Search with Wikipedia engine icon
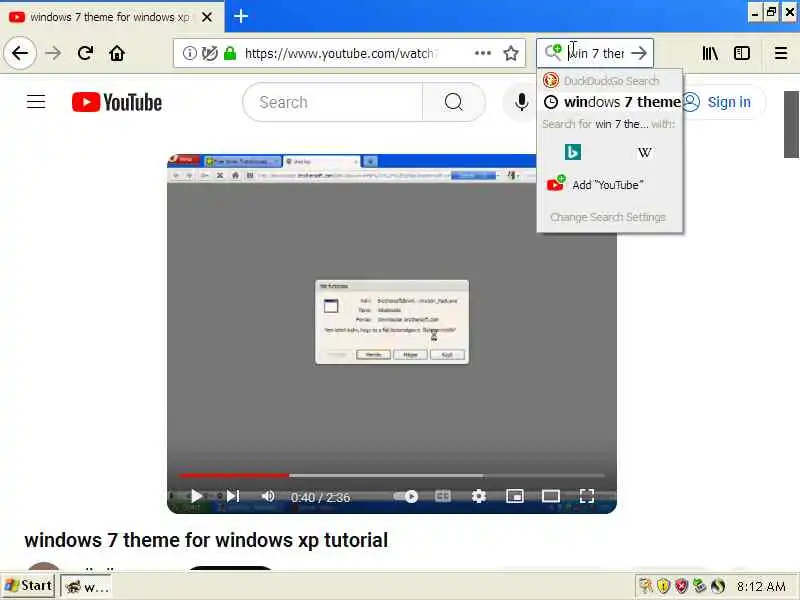 644,152
